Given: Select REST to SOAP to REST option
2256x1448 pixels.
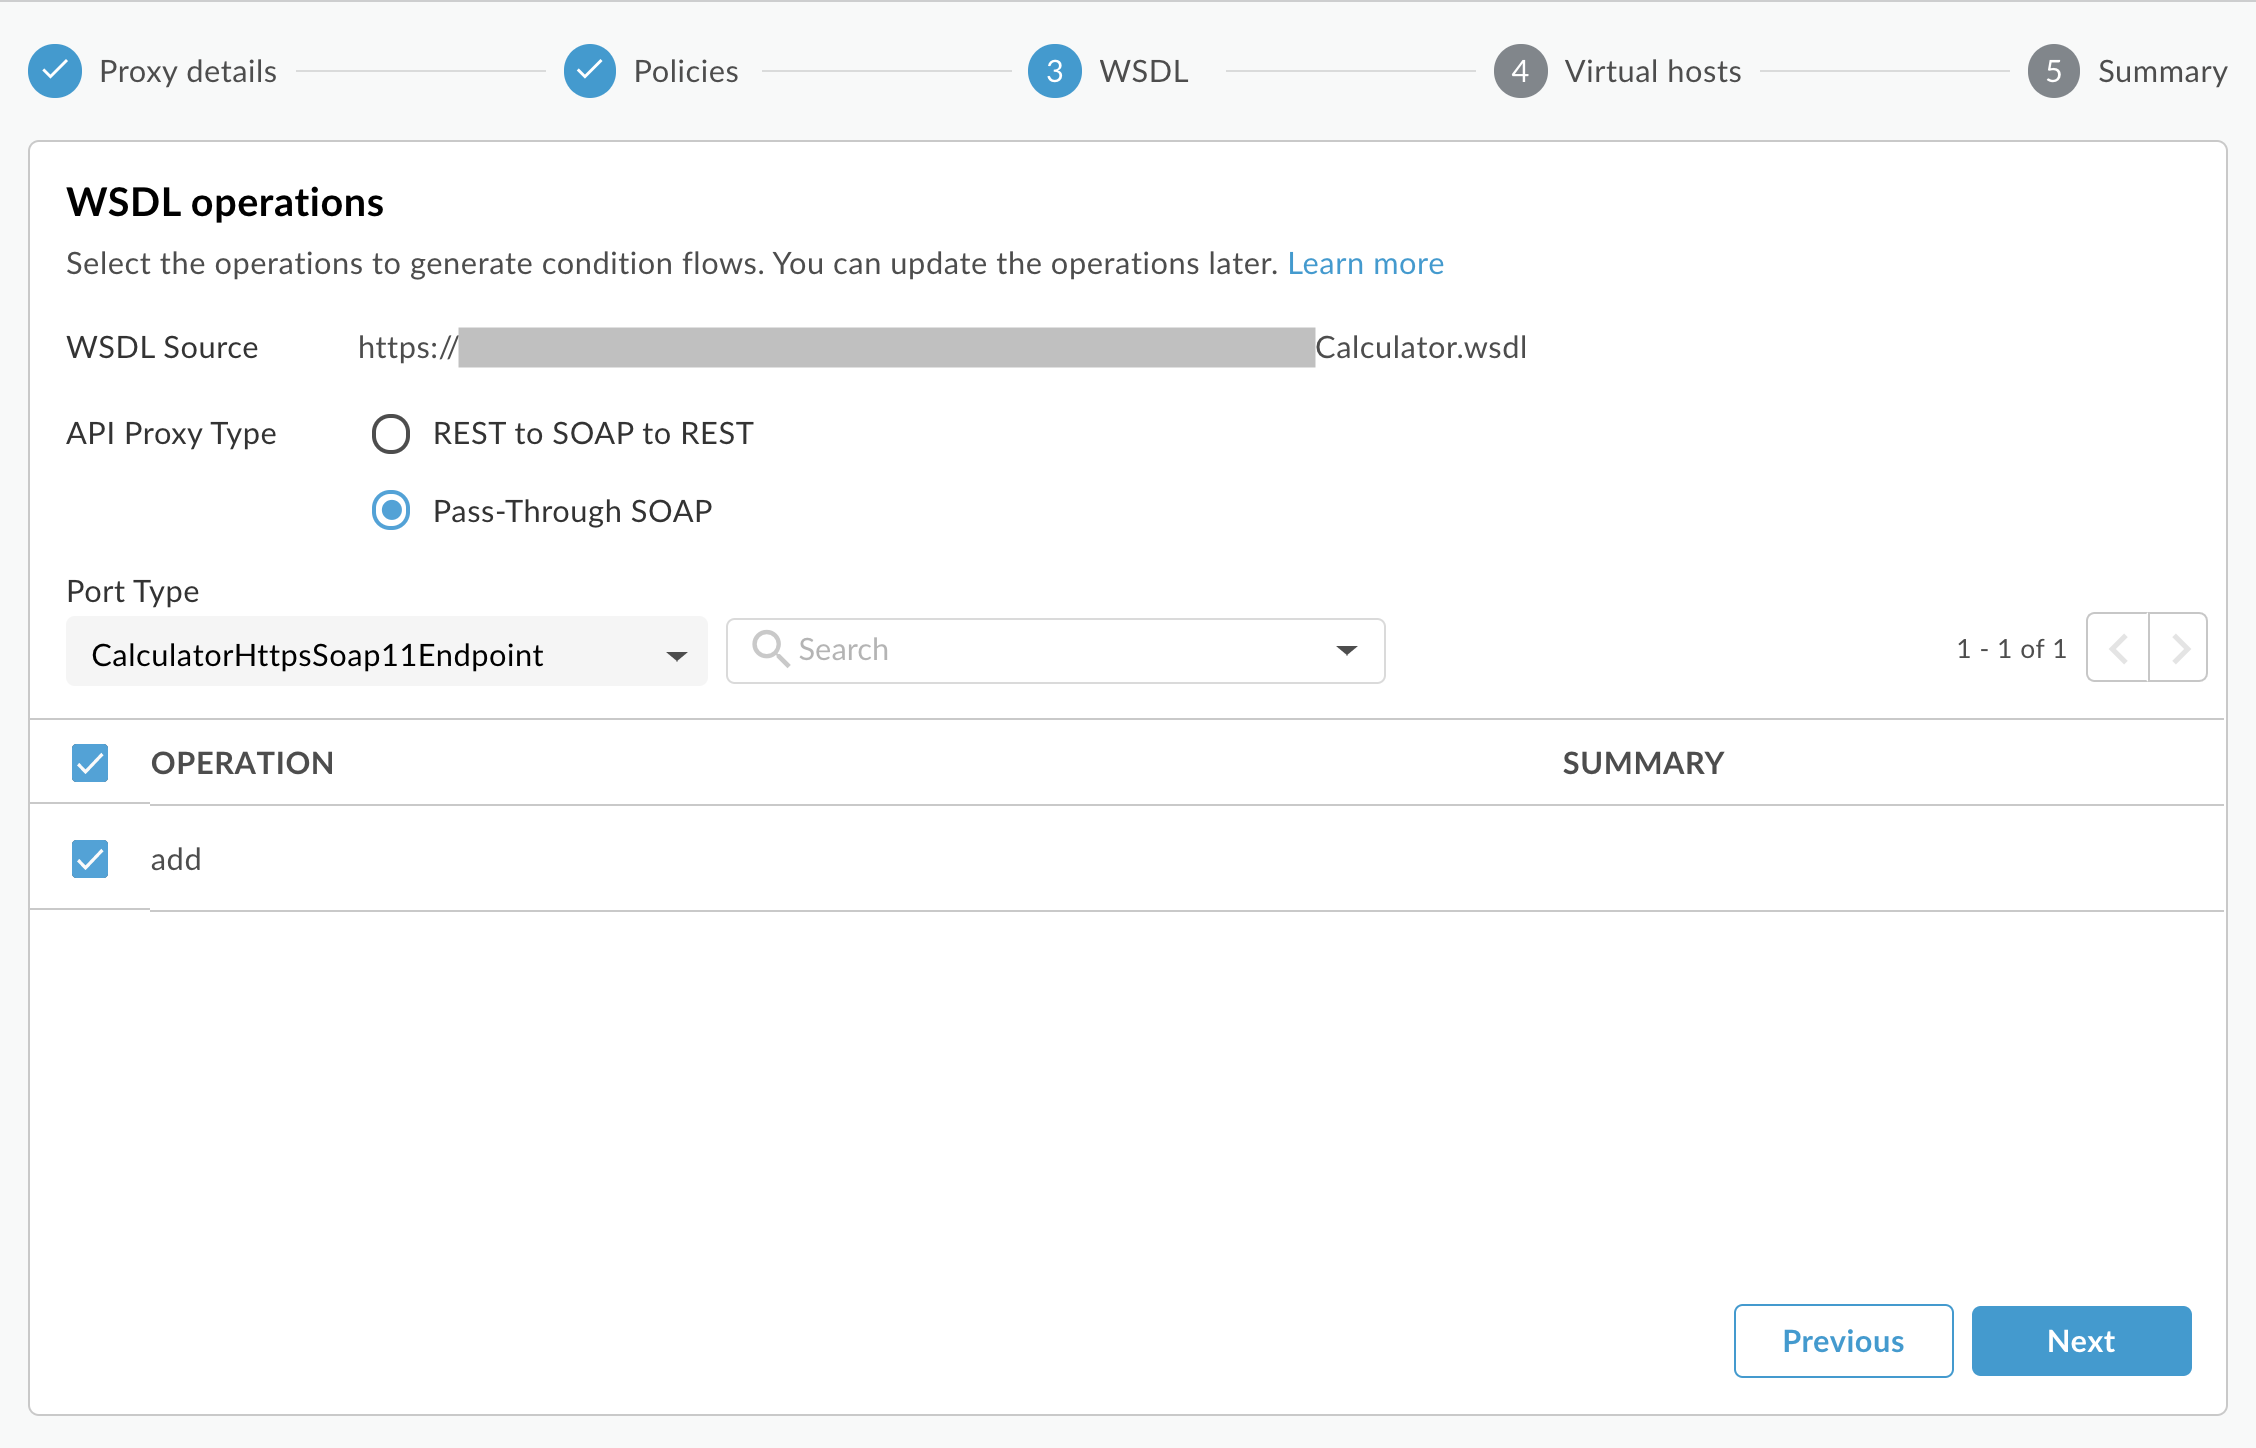Looking at the screenshot, I should coord(391,434).
